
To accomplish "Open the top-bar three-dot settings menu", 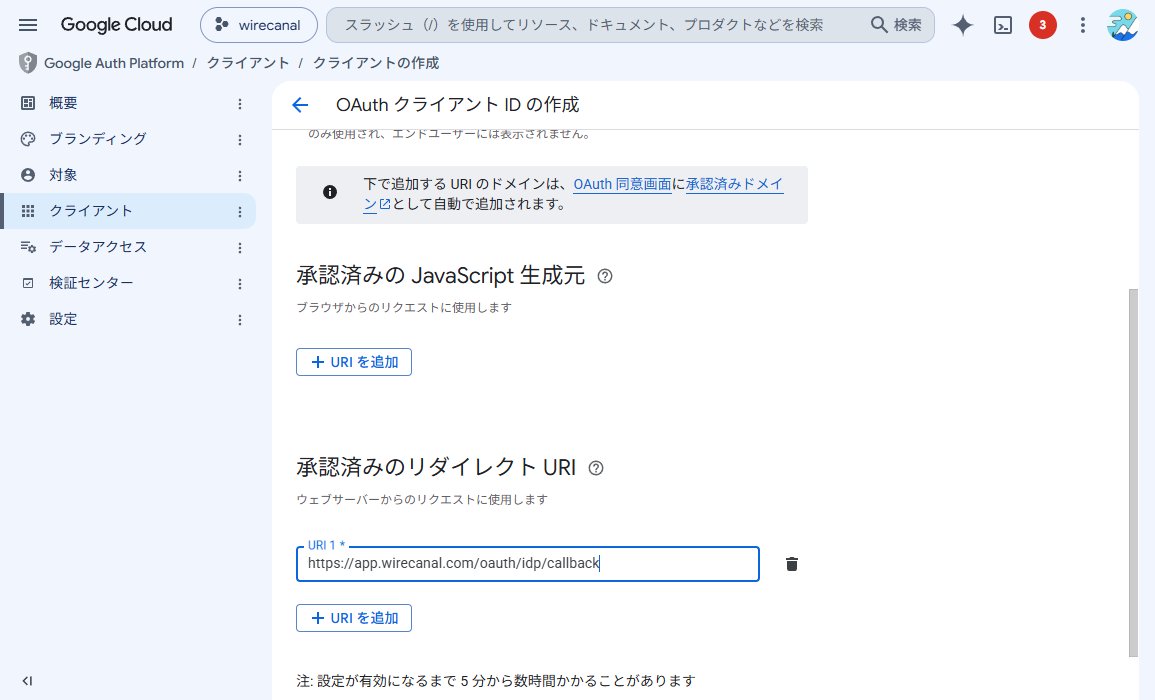I will point(1082,25).
